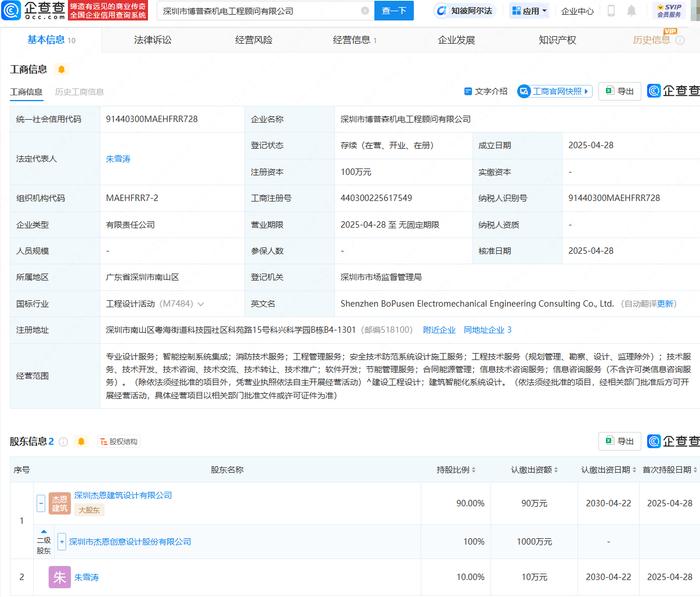
Task: Switch to 基本信息 tab
Action: click(50, 40)
